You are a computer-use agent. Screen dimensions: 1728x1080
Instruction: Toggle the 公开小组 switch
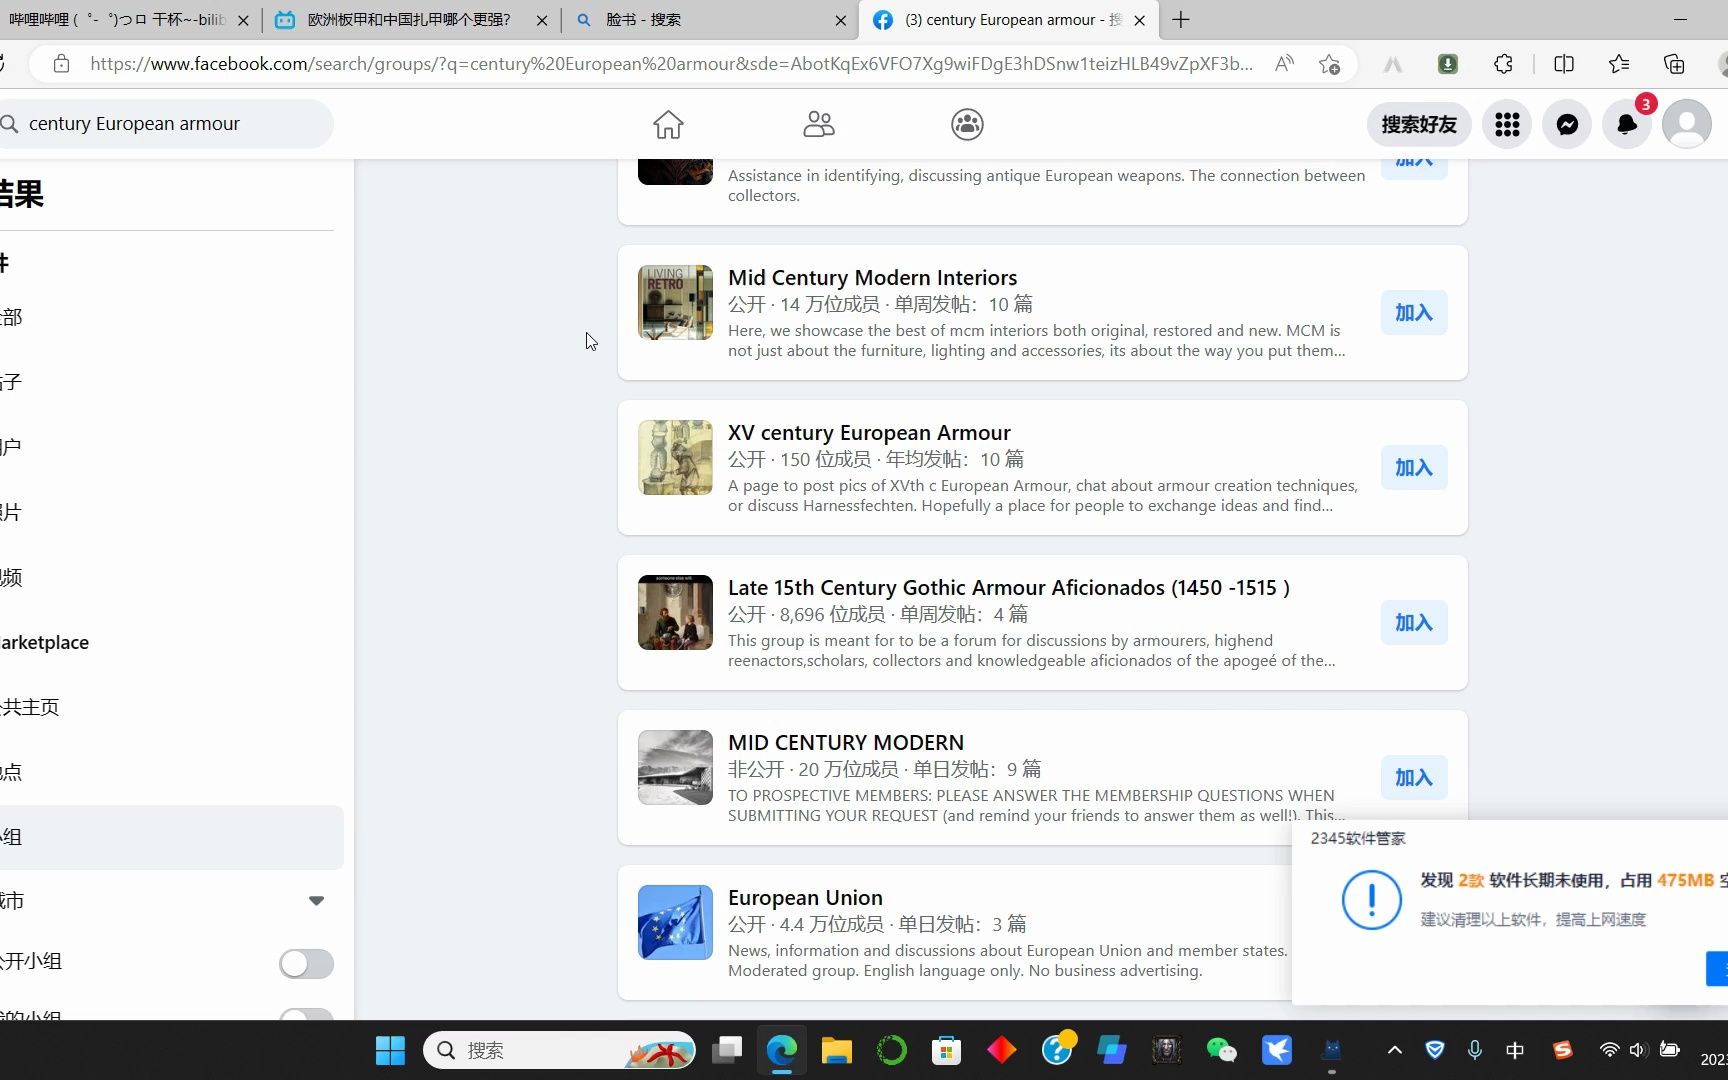(x=306, y=963)
